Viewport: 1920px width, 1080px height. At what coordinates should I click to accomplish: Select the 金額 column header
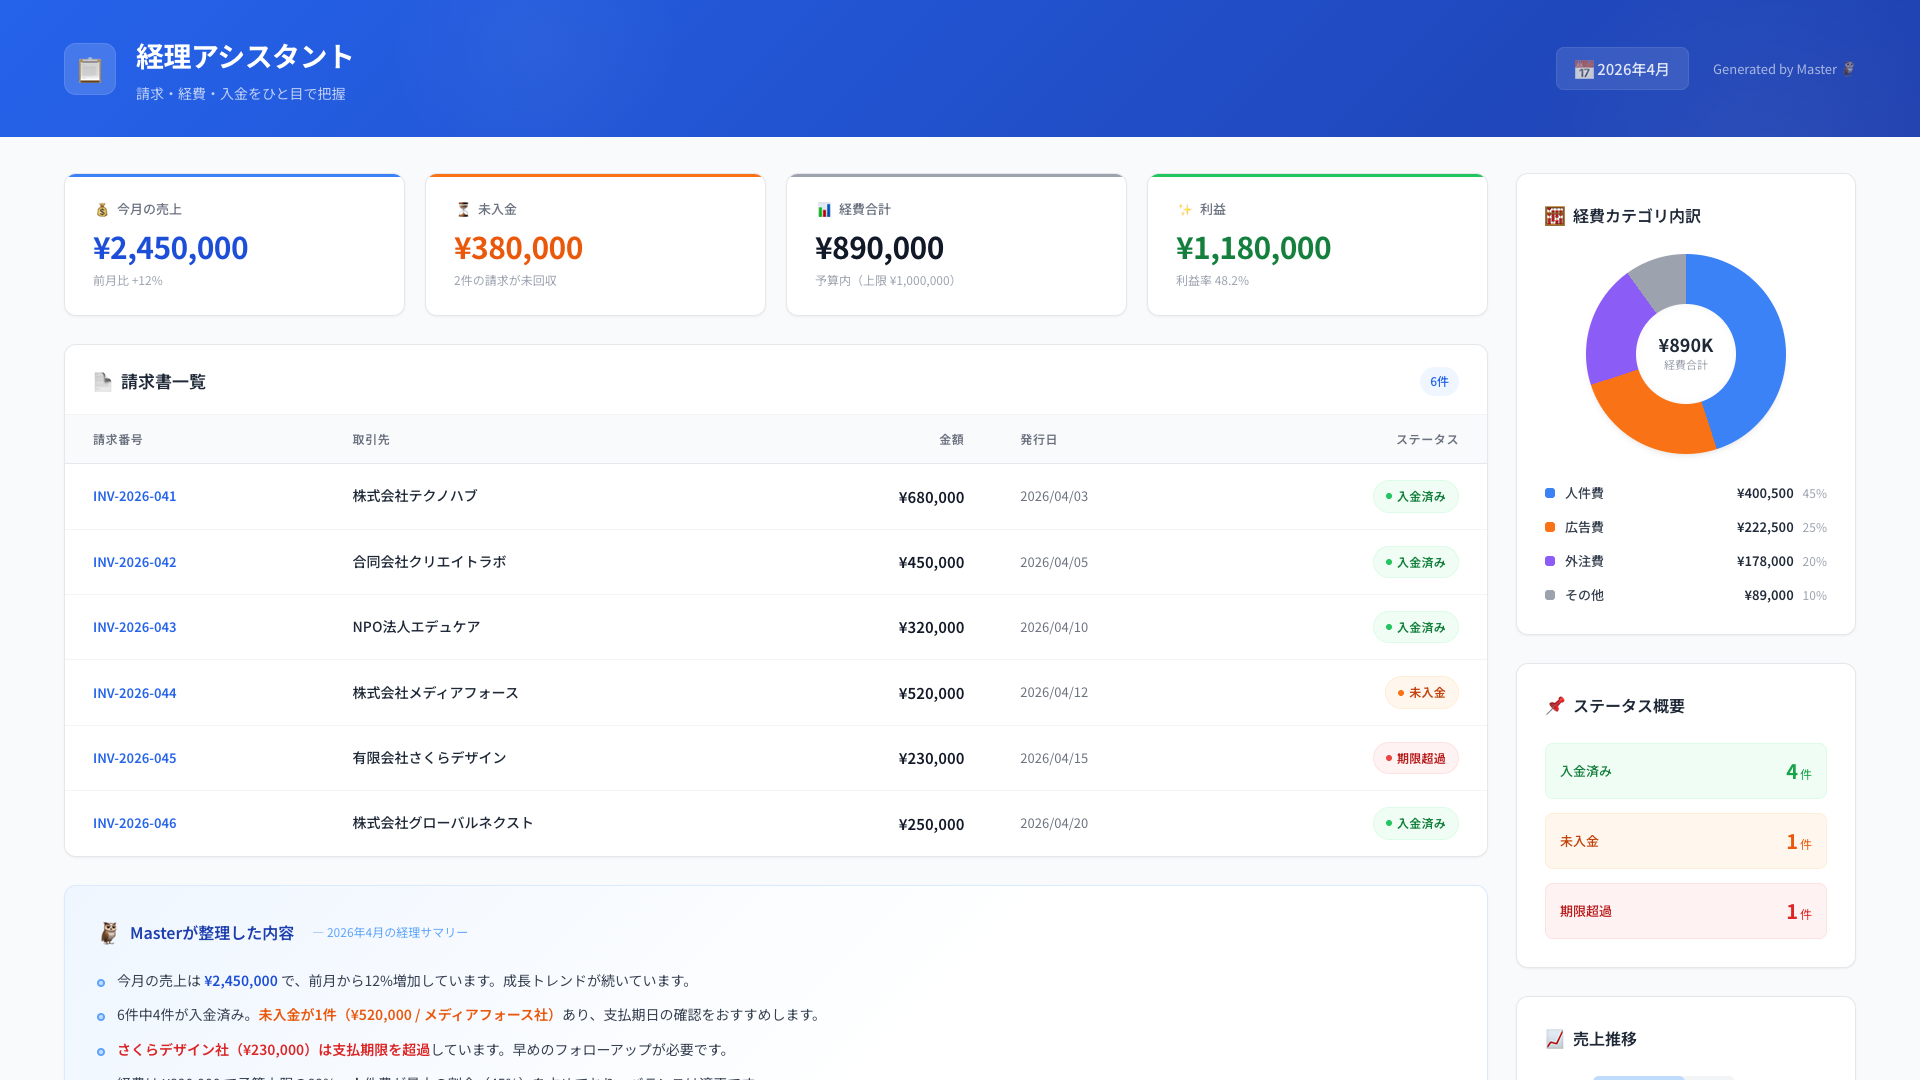click(950, 439)
